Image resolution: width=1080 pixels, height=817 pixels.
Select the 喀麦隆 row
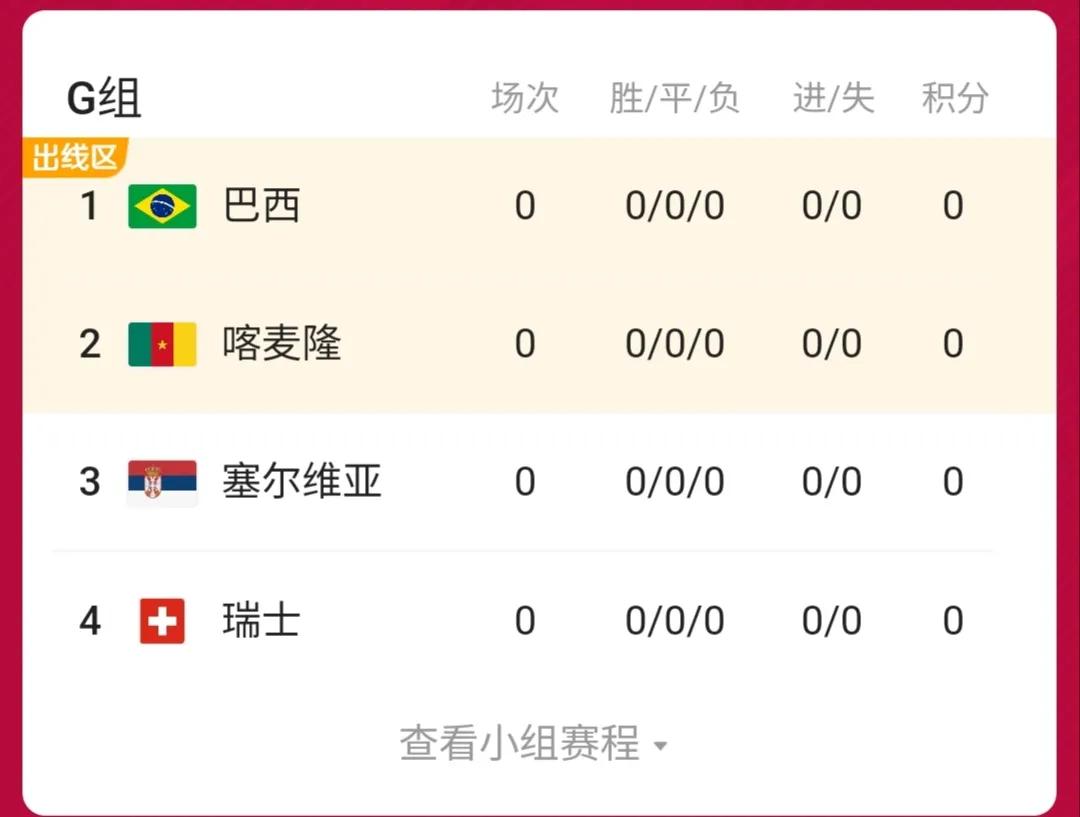[281, 343]
